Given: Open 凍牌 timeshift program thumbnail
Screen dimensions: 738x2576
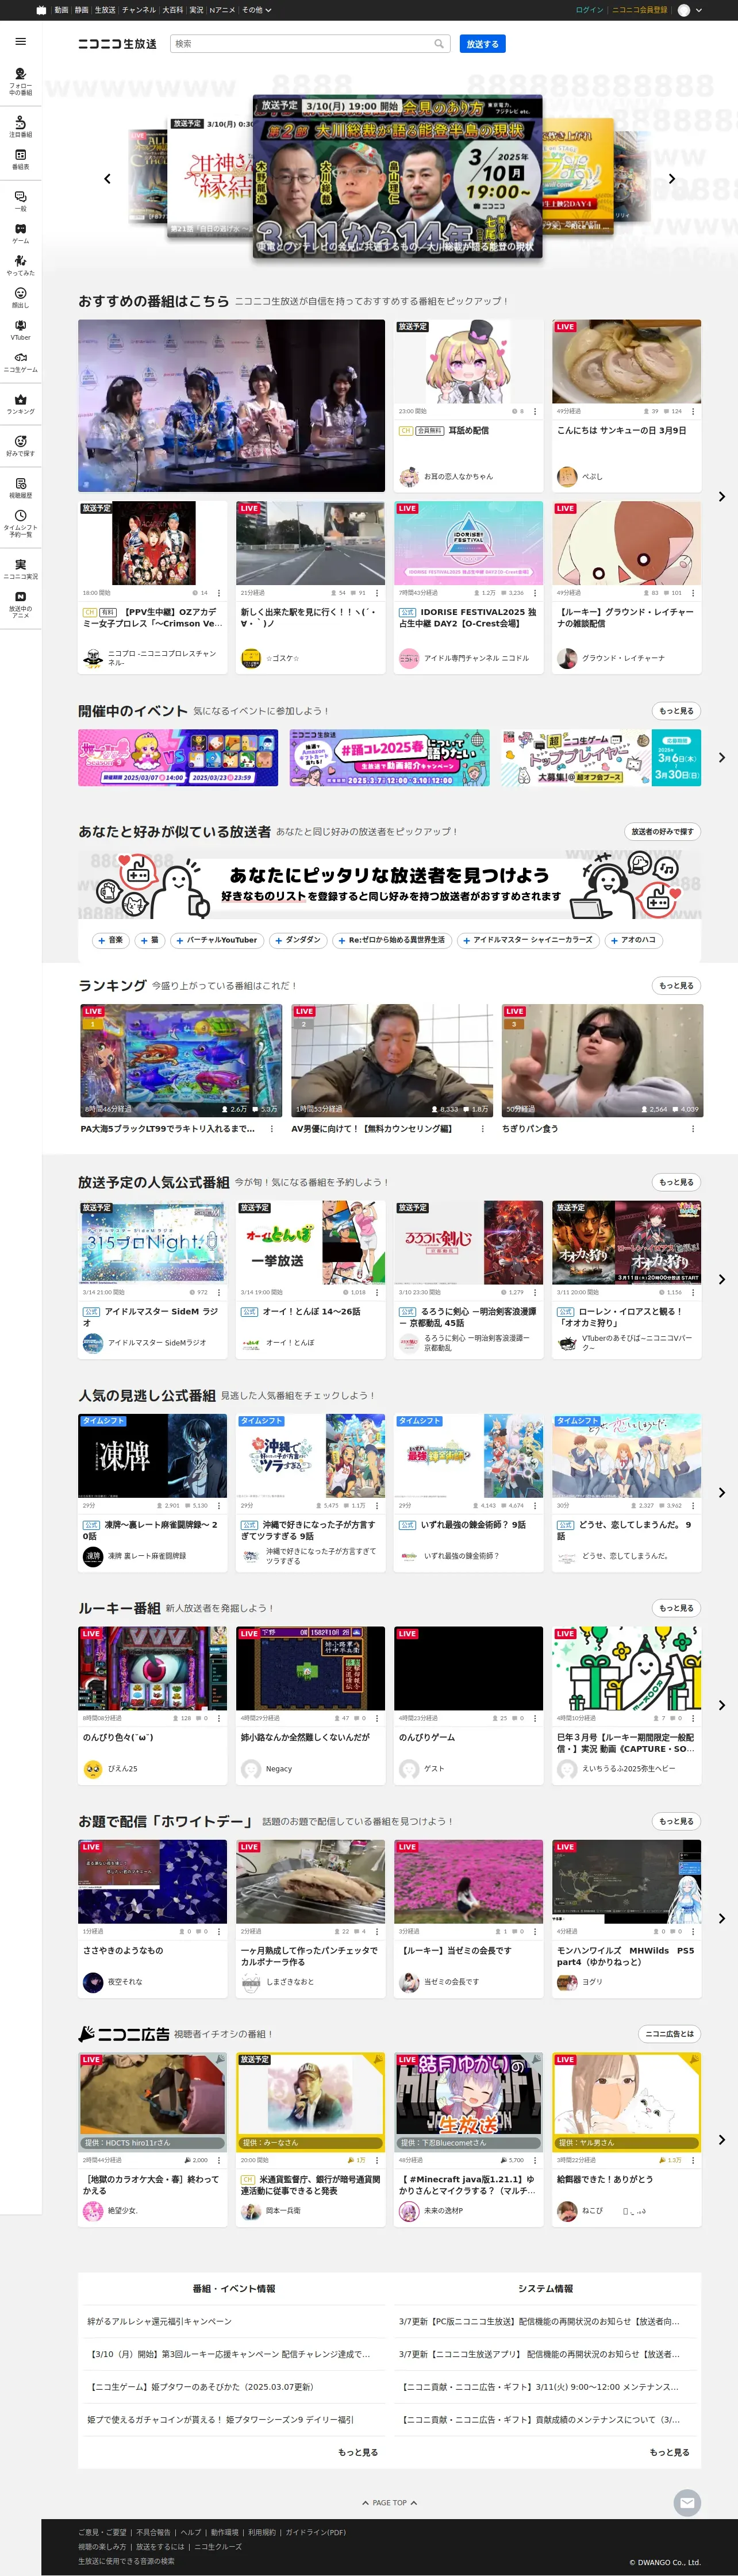Looking at the screenshot, I should 153,1455.
